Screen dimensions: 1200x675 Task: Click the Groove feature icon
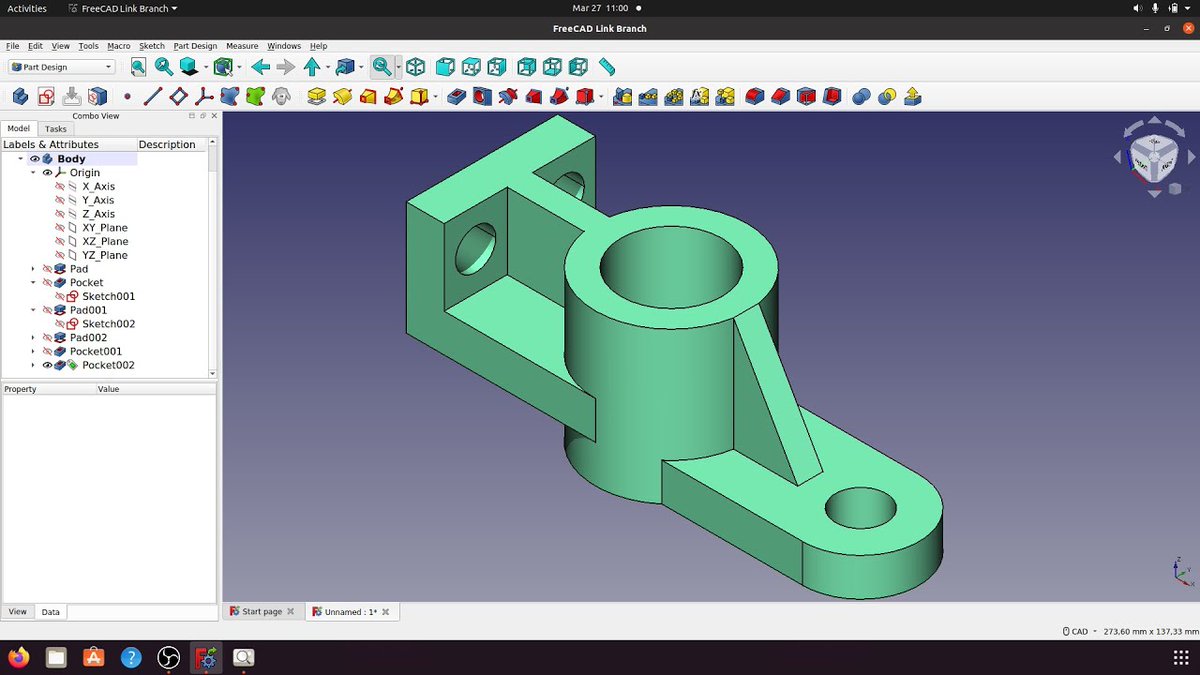tap(508, 97)
